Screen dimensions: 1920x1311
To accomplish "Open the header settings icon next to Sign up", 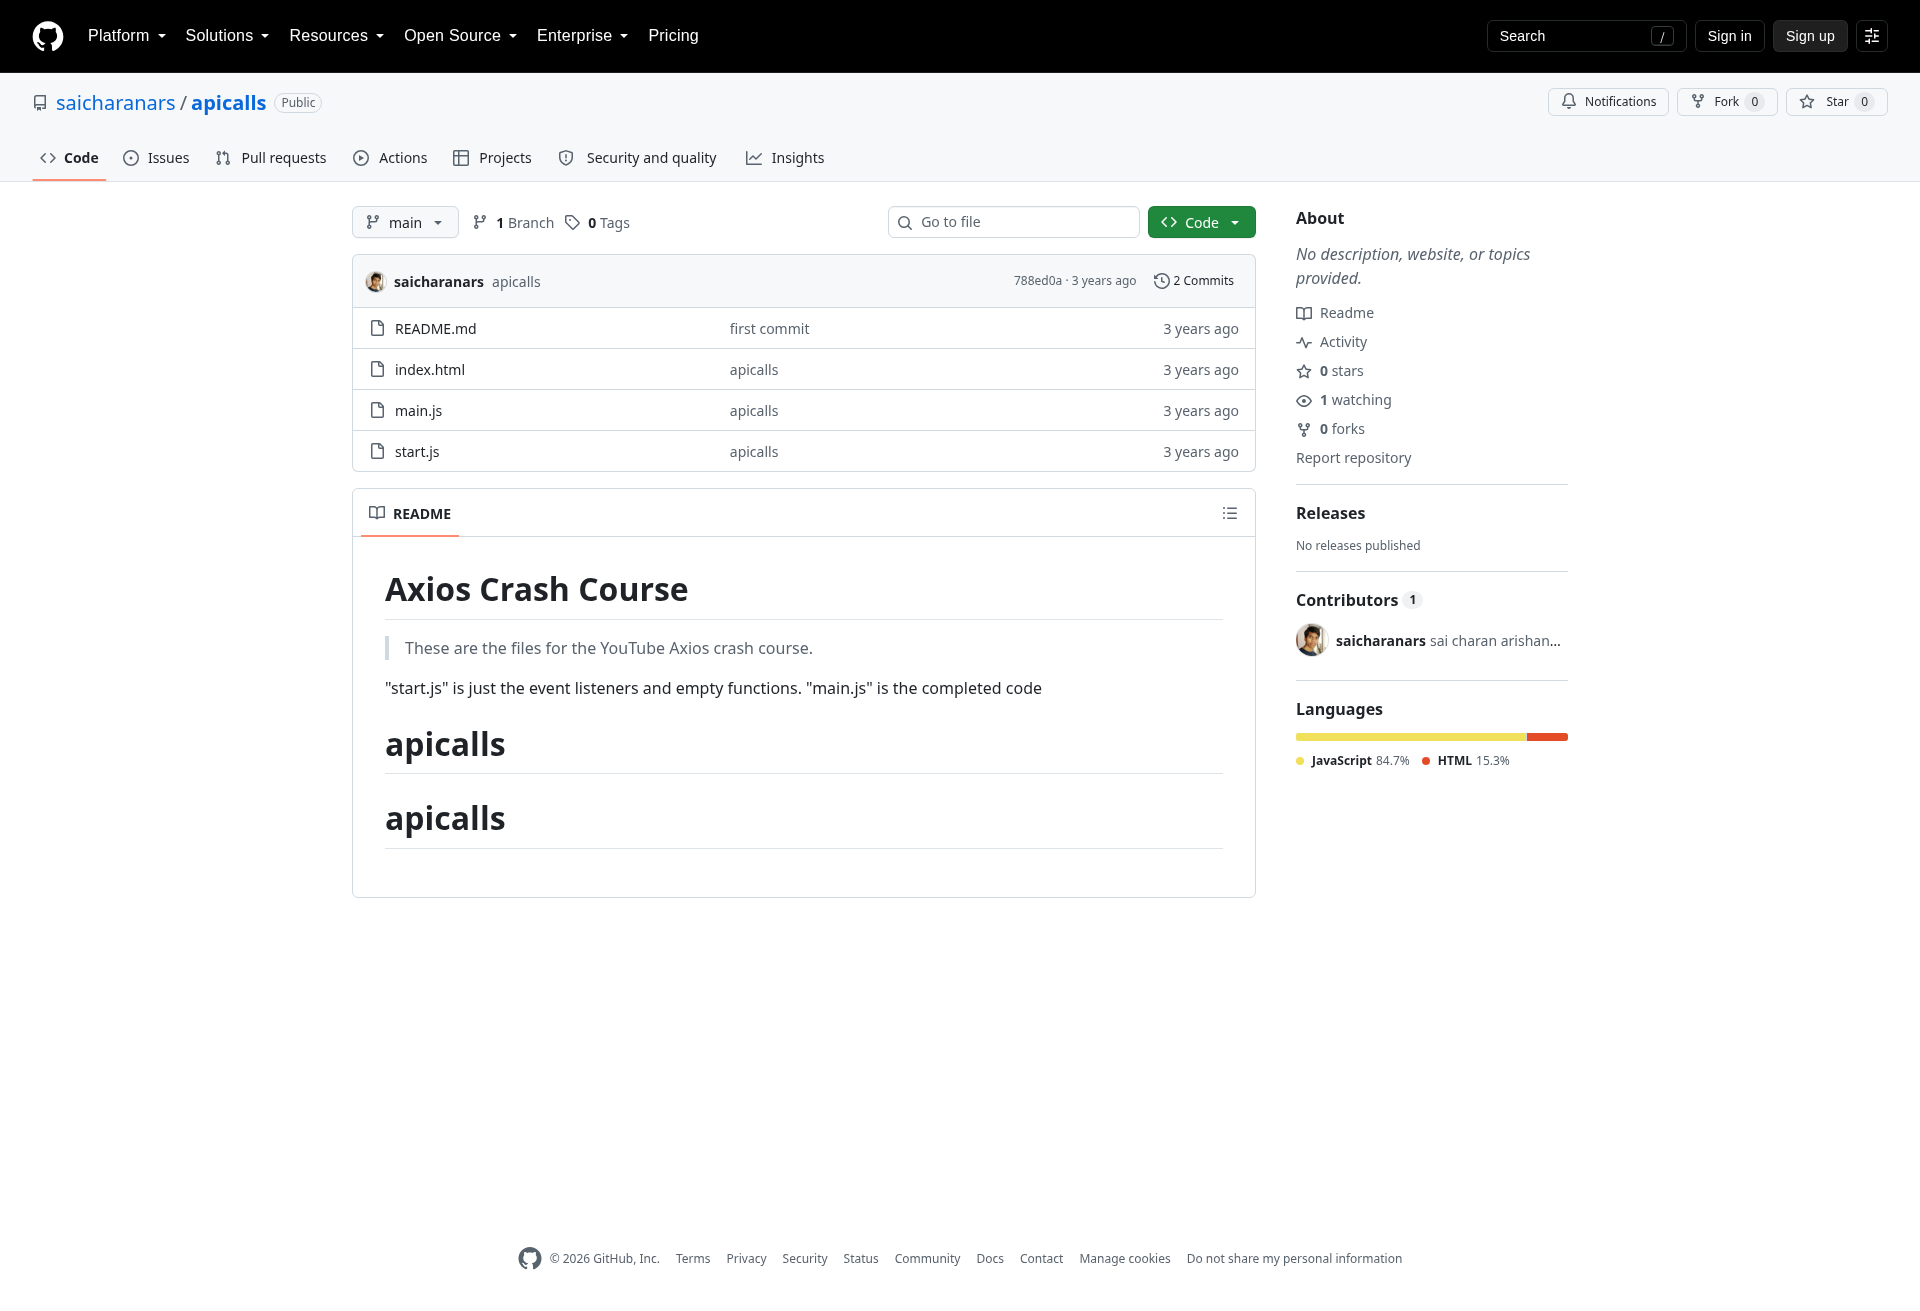I will coord(1872,36).
